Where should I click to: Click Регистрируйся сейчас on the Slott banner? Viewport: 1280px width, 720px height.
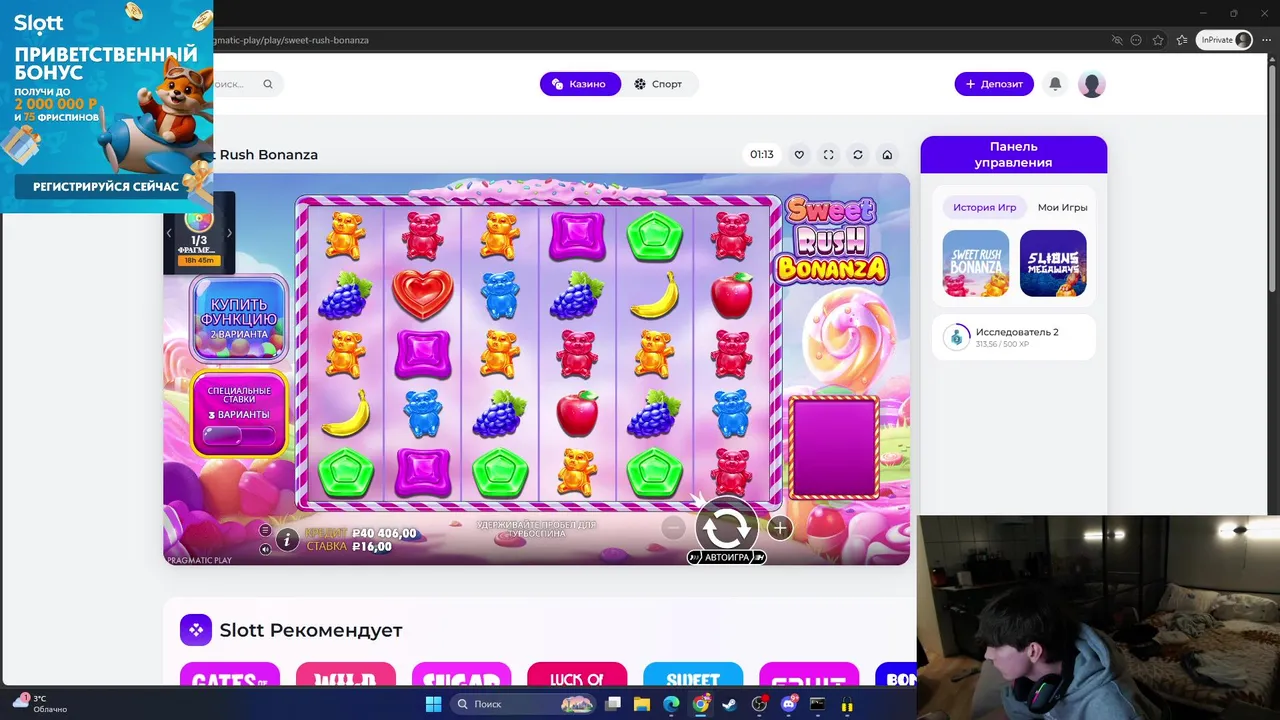106,187
